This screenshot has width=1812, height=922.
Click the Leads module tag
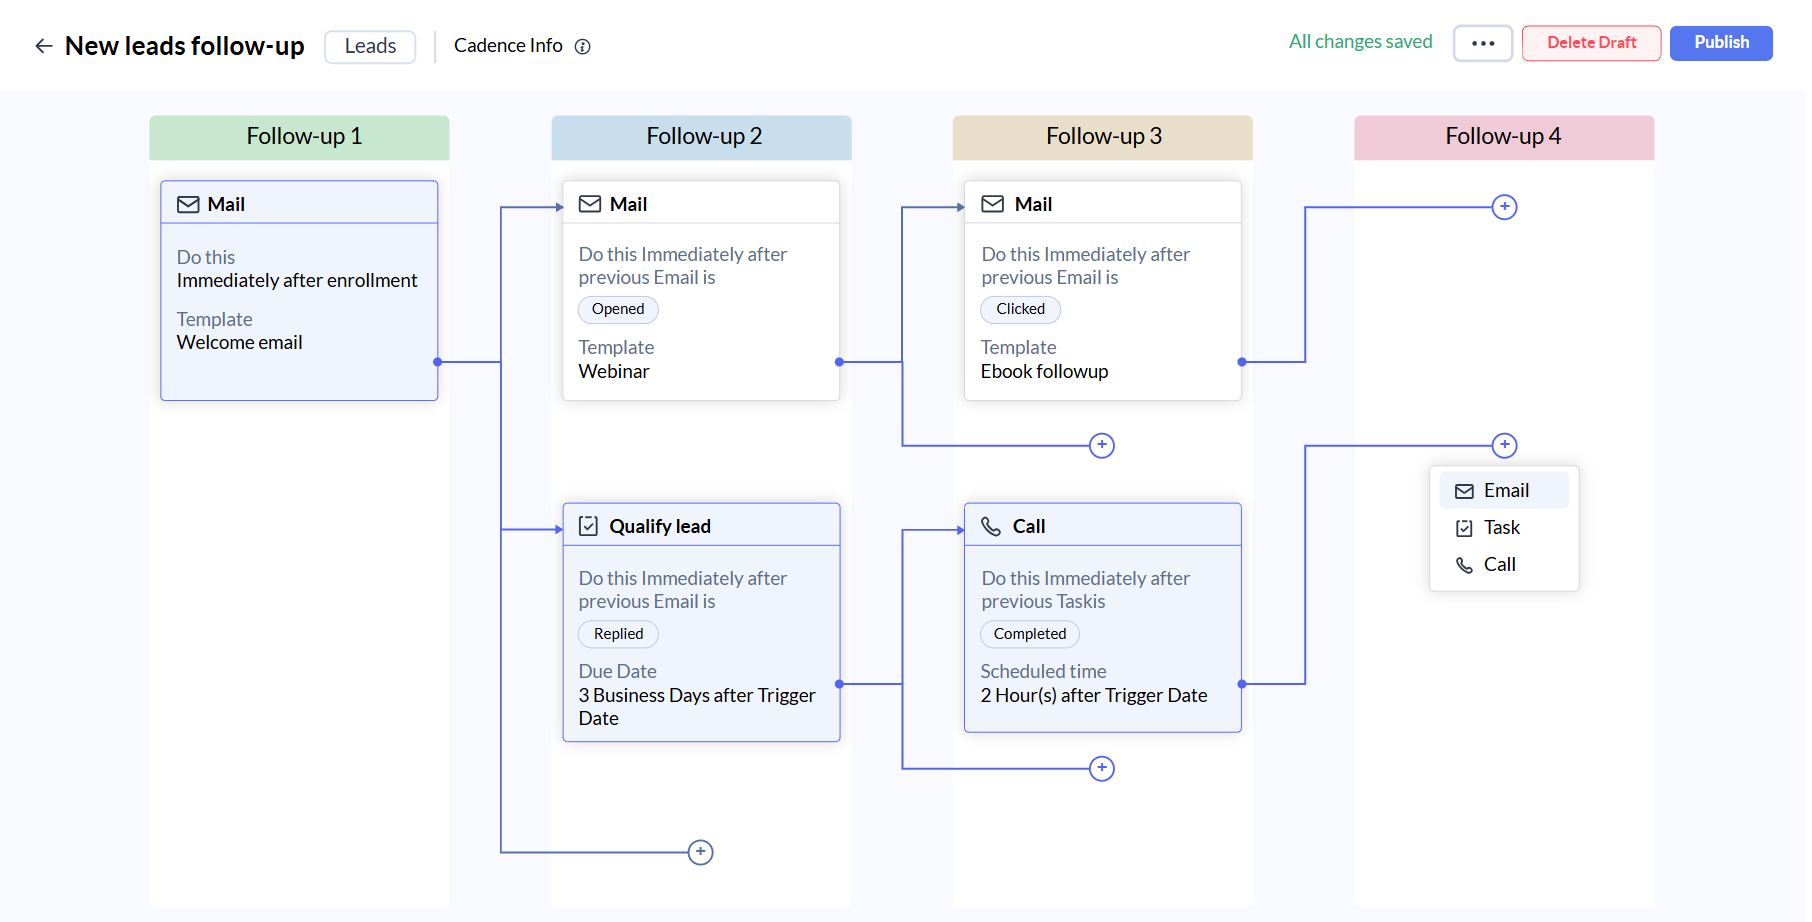[x=370, y=46]
